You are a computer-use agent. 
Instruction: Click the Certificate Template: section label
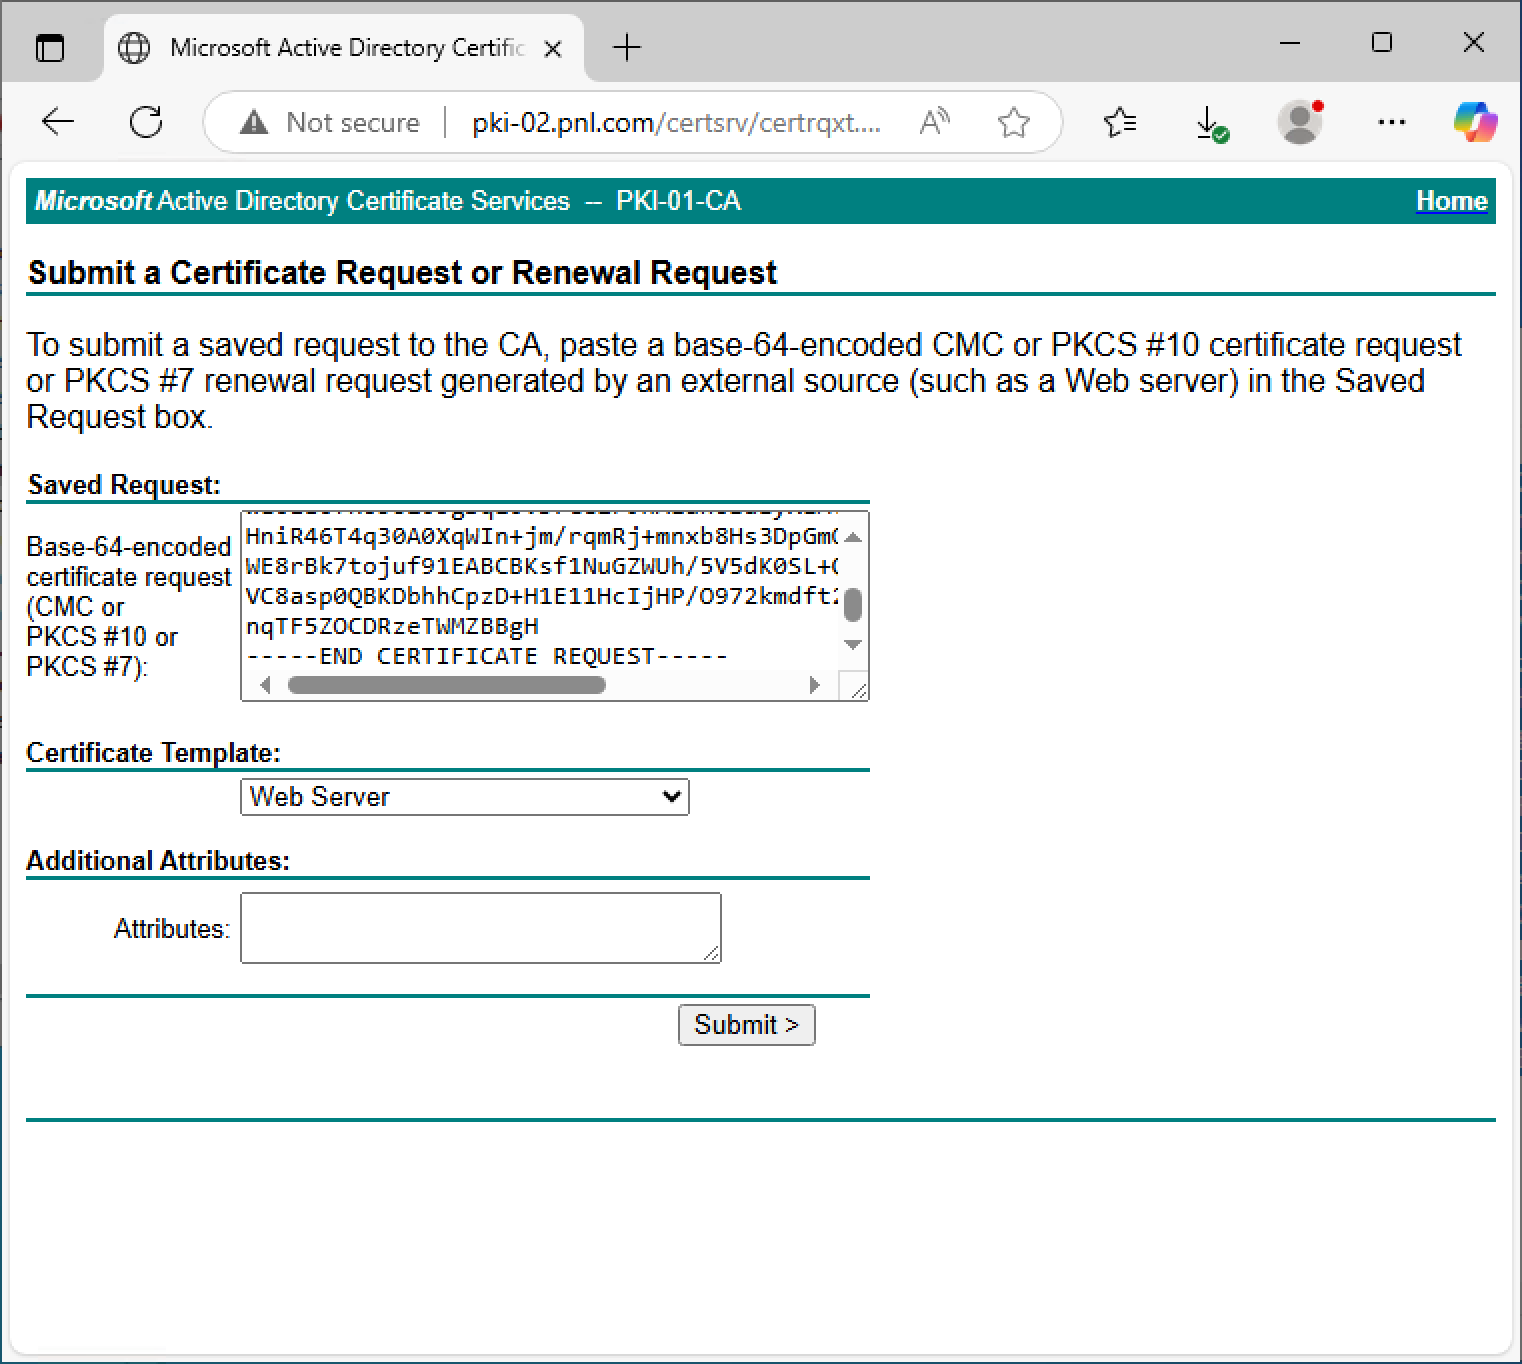pos(153,753)
